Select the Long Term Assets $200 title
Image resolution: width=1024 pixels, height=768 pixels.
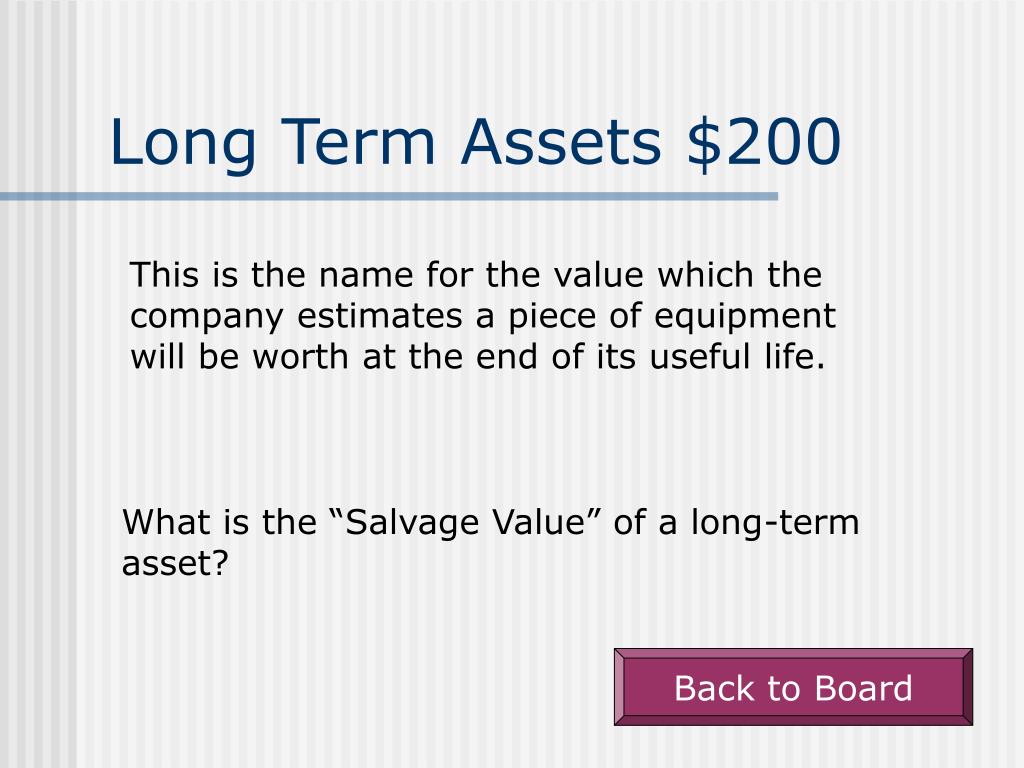click(x=475, y=142)
